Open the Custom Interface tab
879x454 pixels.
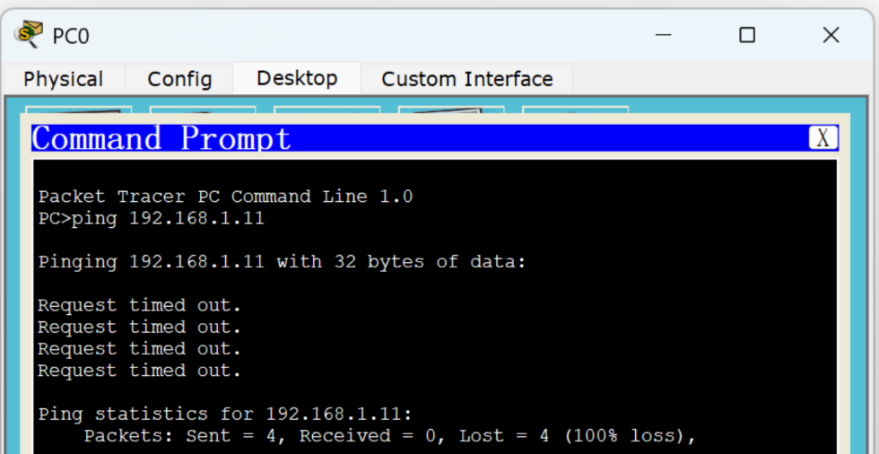[x=467, y=79]
